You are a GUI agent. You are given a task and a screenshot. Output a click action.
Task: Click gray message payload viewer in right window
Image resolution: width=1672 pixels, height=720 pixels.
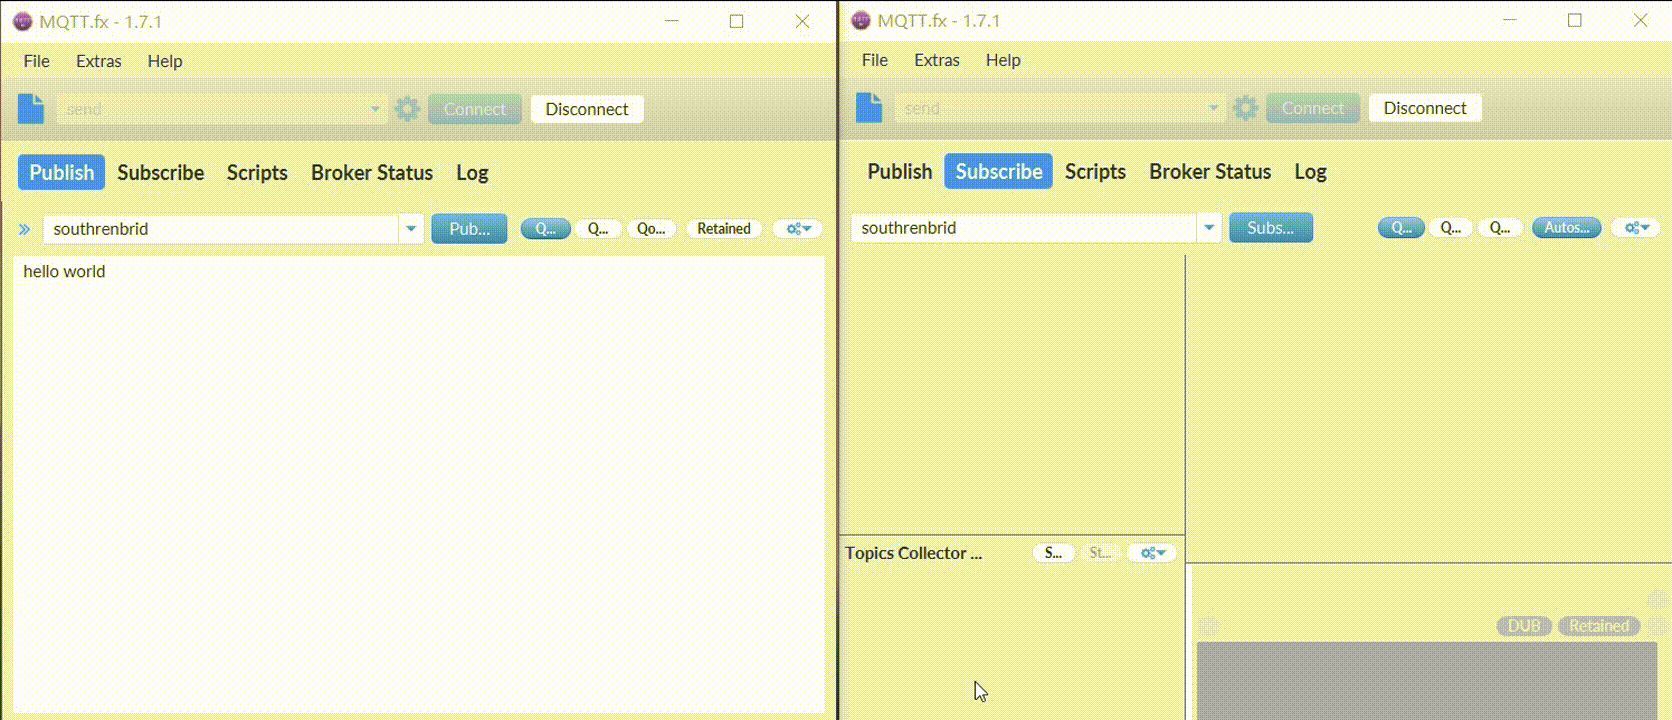pyautogui.click(x=1427, y=681)
